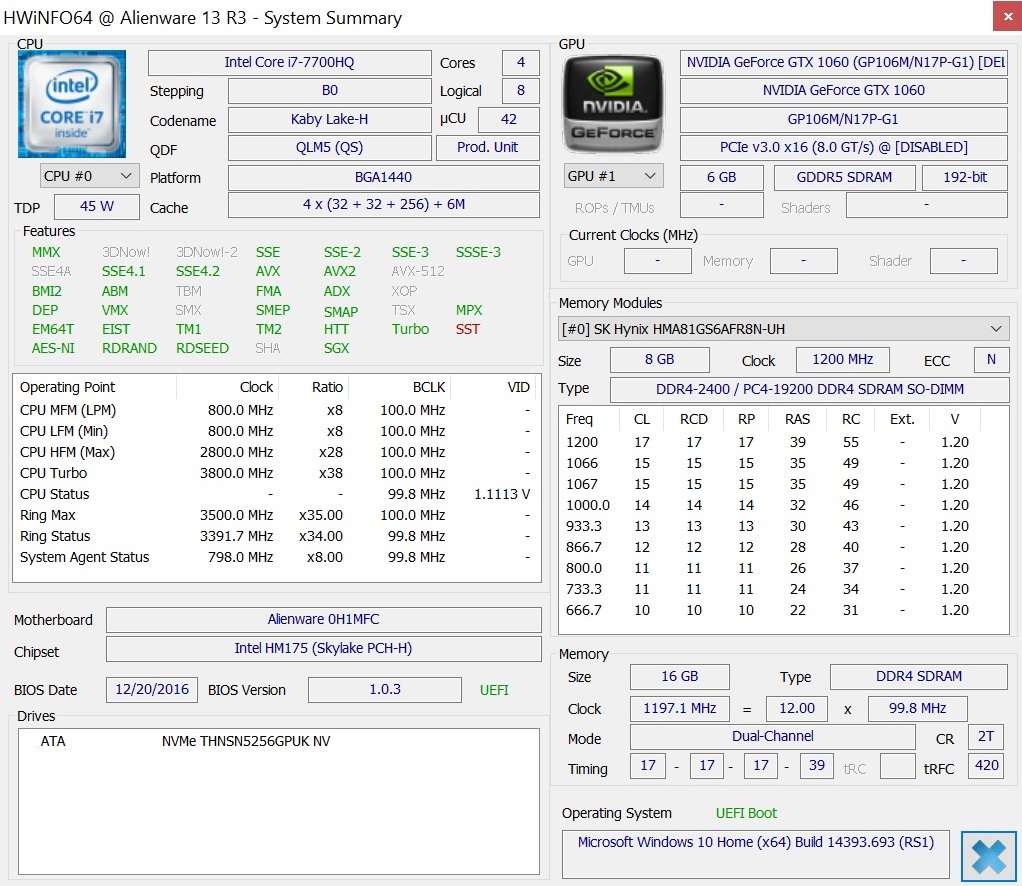This screenshot has height=886, width=1022.
Task: Close the System Summary window
Action: pyautogui.click(x=1006, y=17)
